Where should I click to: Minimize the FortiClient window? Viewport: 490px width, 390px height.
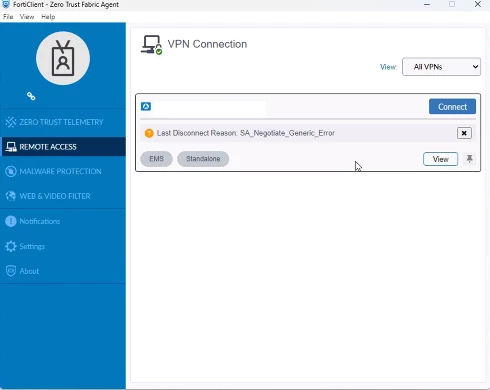[x=427, y=4]
